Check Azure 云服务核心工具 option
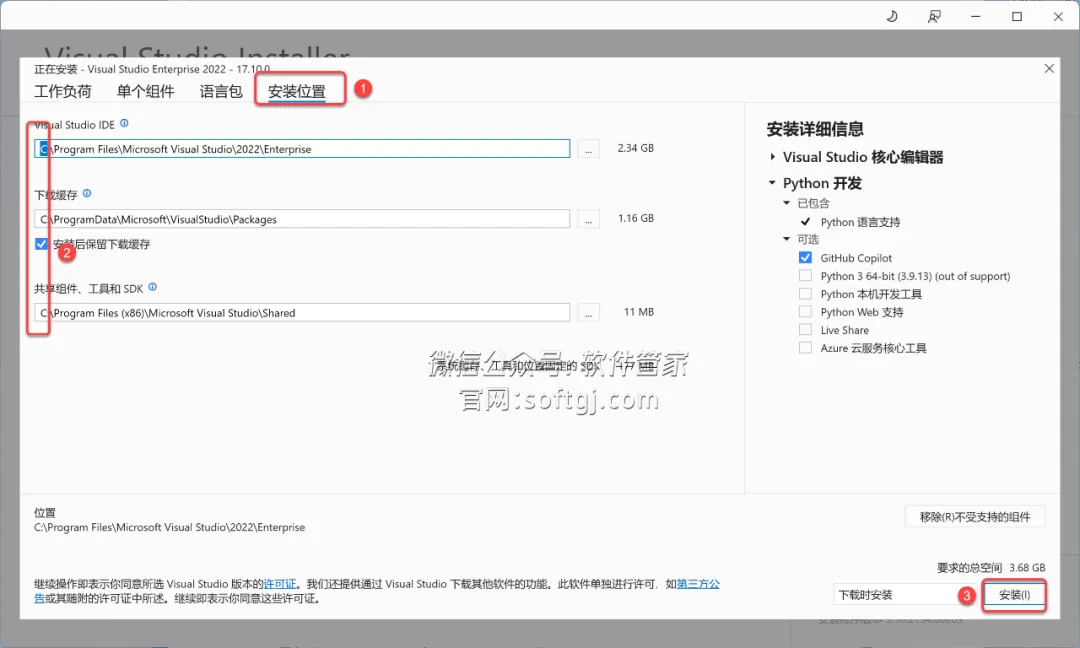The height and width of the screenshot is (648, 1080). pyautogui.click(x=805, y=348)
